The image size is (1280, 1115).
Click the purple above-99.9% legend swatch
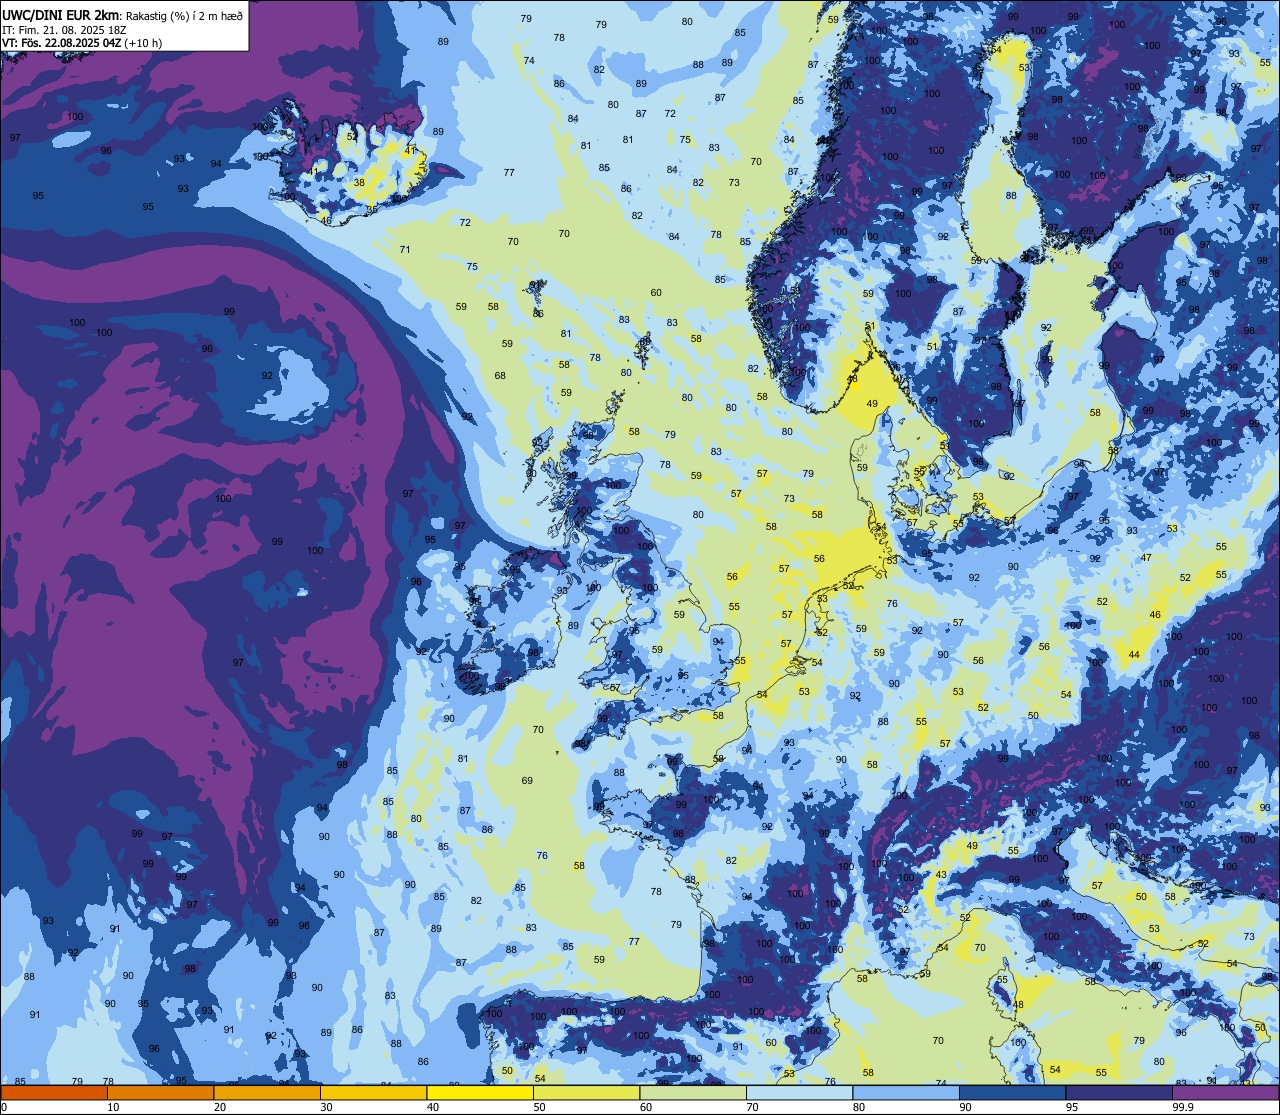point(1225,1092)
